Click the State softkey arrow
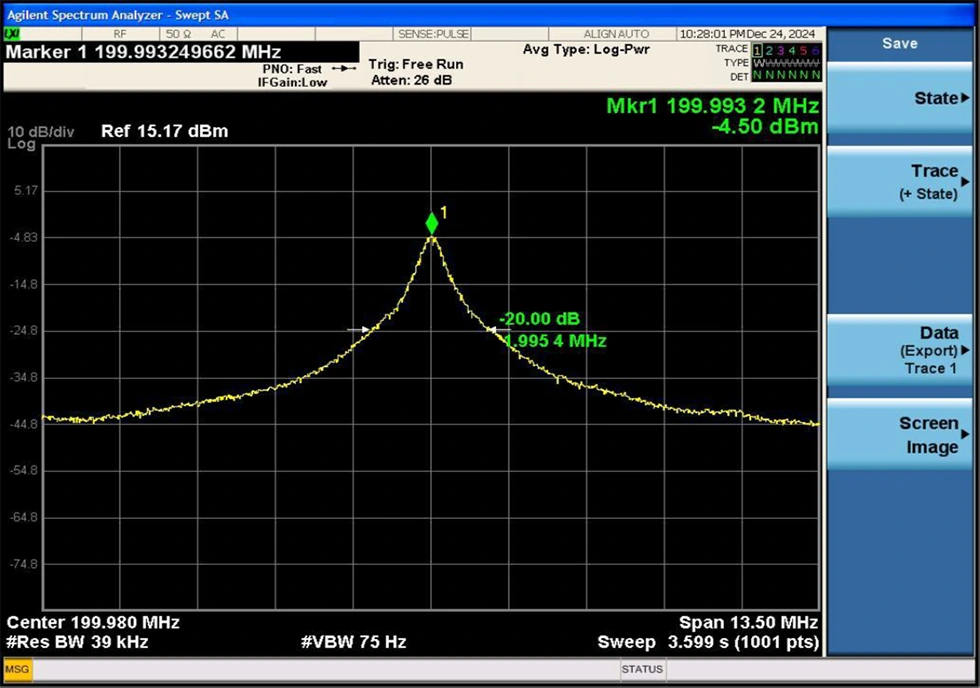Screen dimensions: 980x688 coord(966,98)
